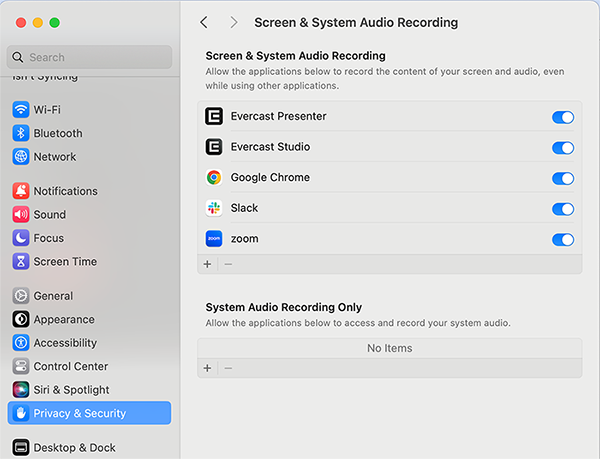Click the zoom app icon
Screen dimensions: 600x459
click(214, 239)
